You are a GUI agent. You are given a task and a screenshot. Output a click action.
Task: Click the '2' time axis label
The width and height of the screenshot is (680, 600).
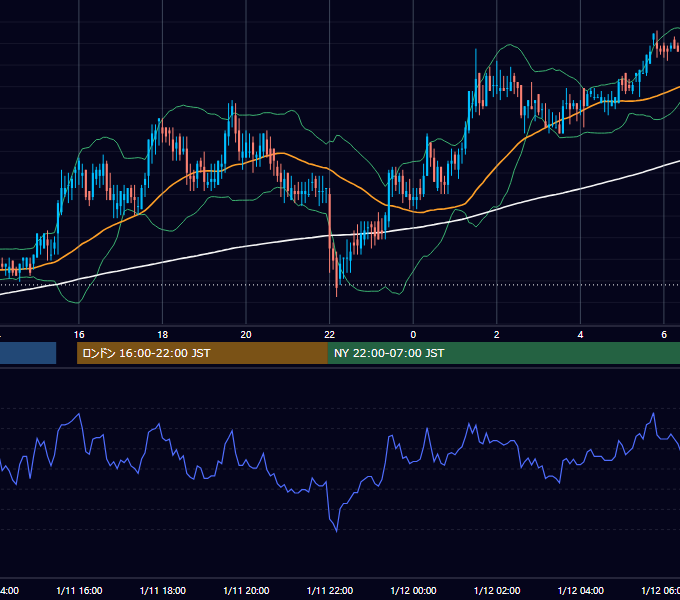(x=497, y=335)
